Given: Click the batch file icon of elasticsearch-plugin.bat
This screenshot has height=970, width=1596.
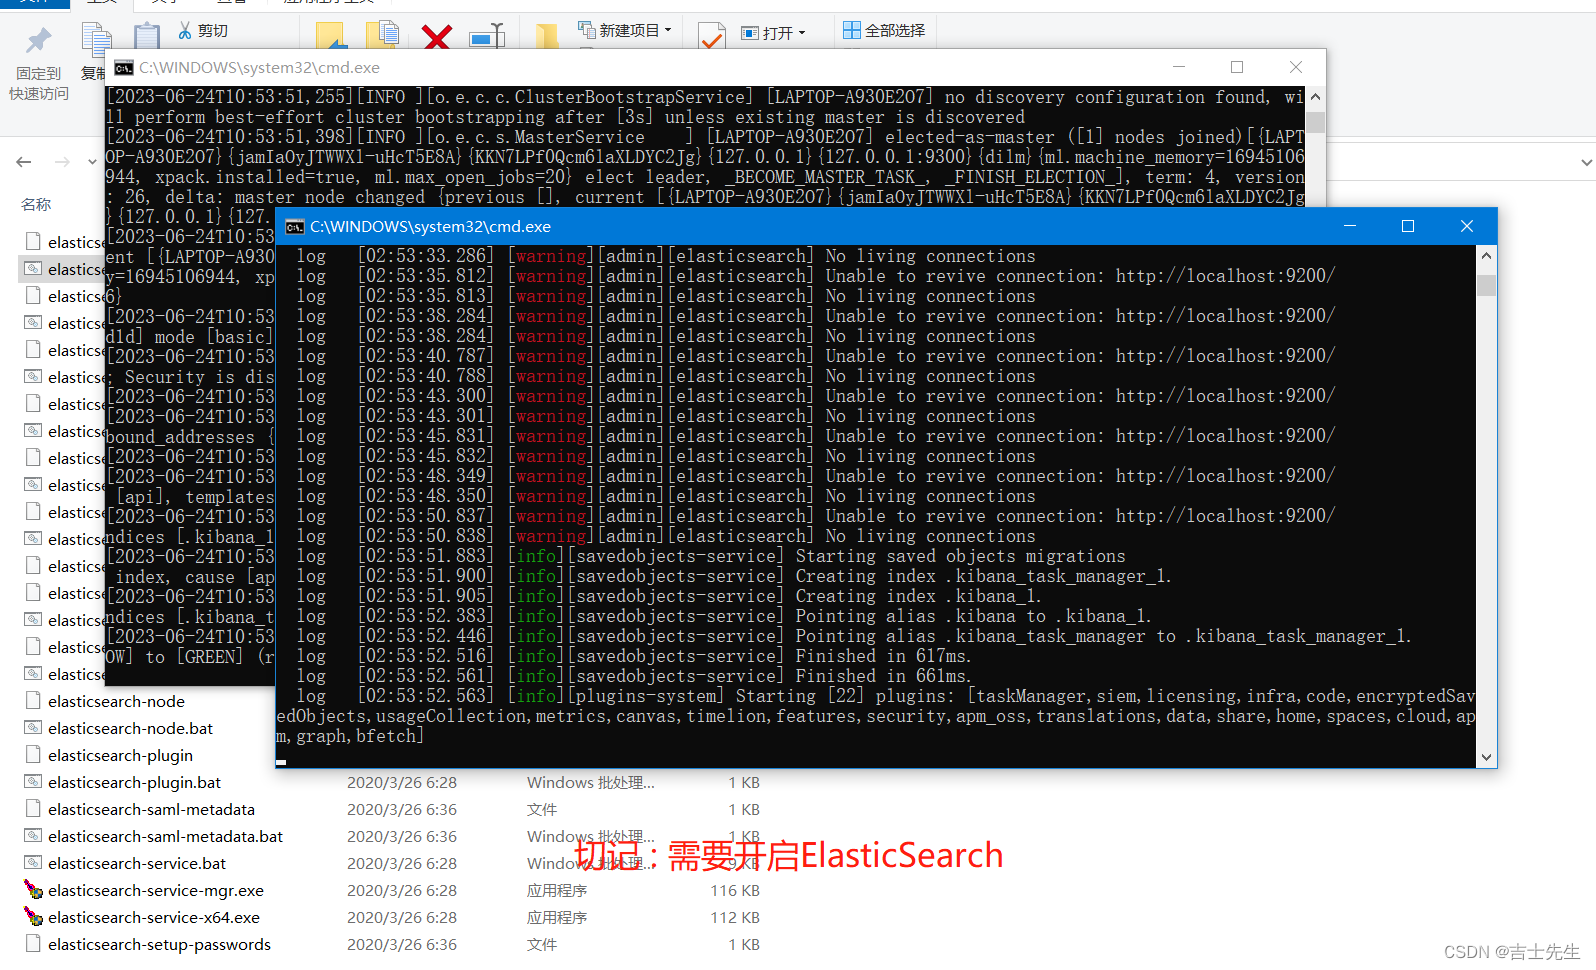Looking at the screenshot, I should (x=33, y=781).
